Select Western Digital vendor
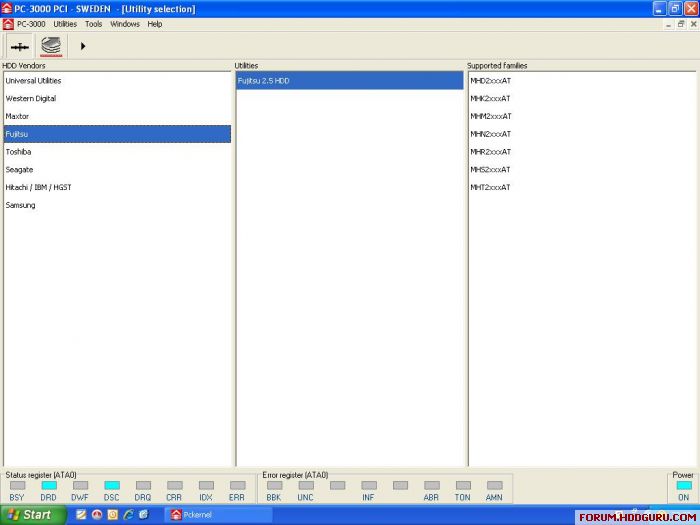The image size is (700, 525). click(x=117, y=99)
